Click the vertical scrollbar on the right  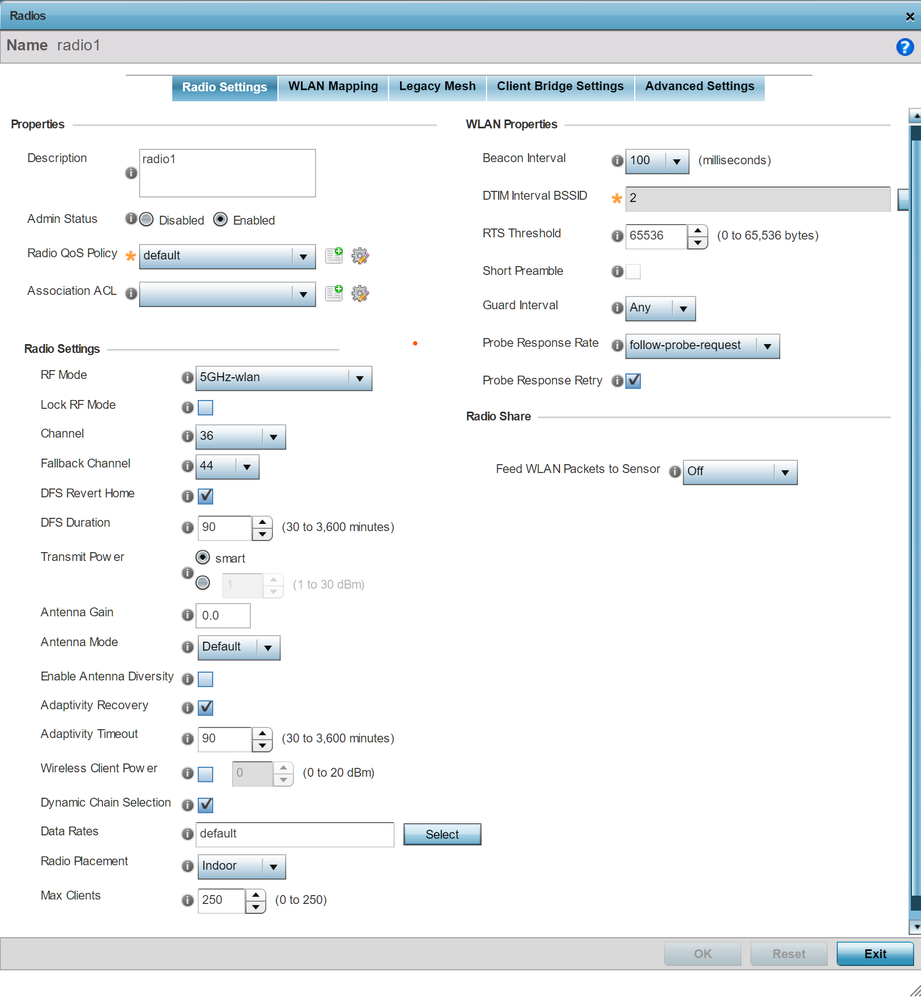click(x=914, y=500)
